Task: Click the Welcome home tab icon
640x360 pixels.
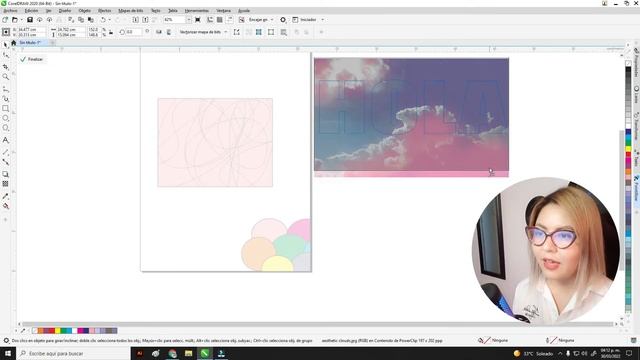Action: pos(13,42)
